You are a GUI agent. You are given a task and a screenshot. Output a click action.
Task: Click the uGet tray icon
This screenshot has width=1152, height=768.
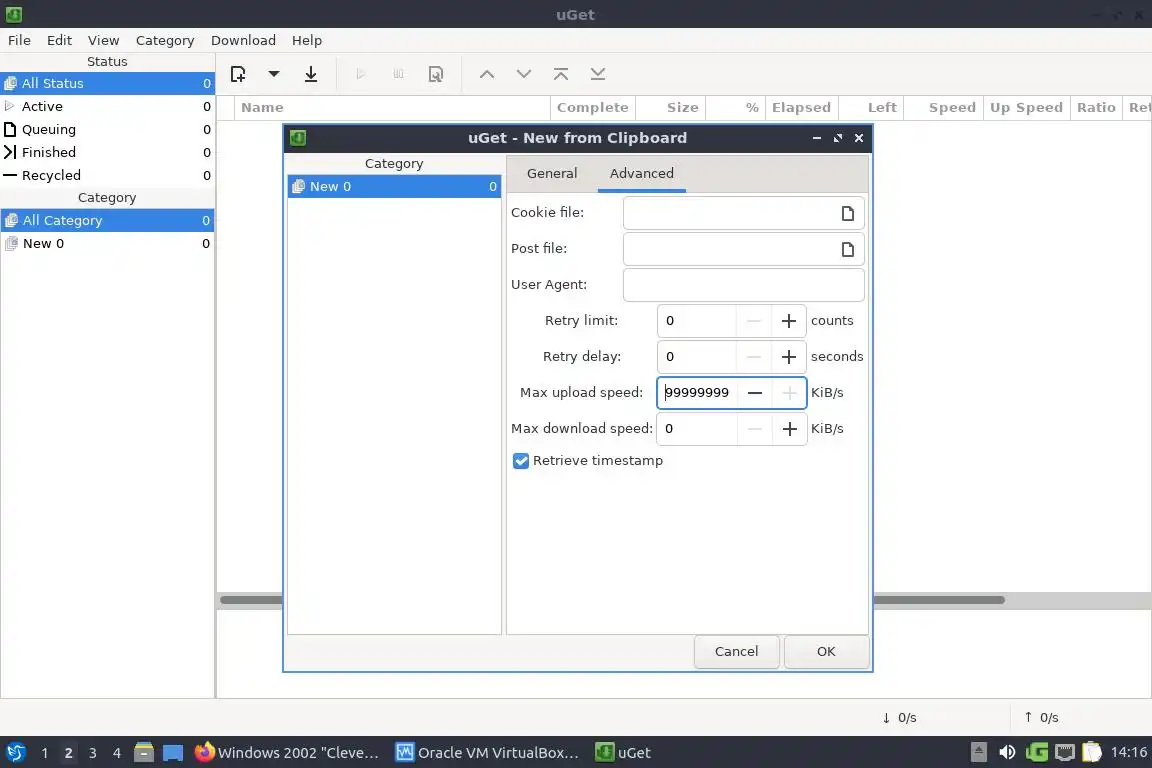pos(1037,753)
